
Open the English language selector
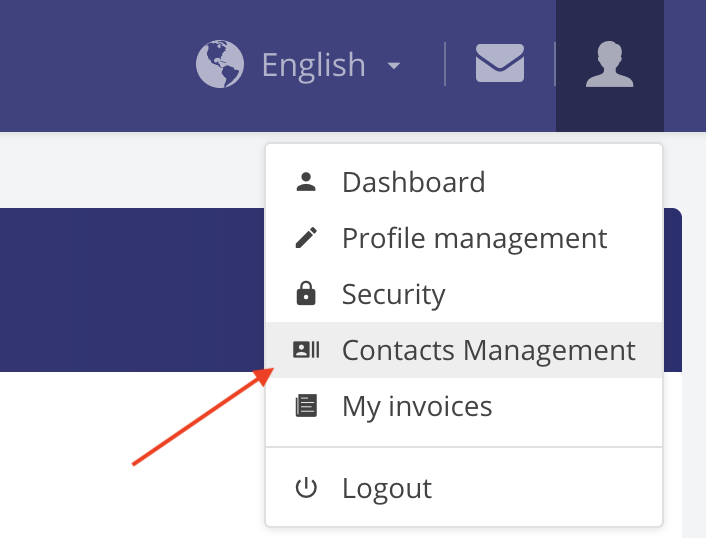click(x=298, y=64)
